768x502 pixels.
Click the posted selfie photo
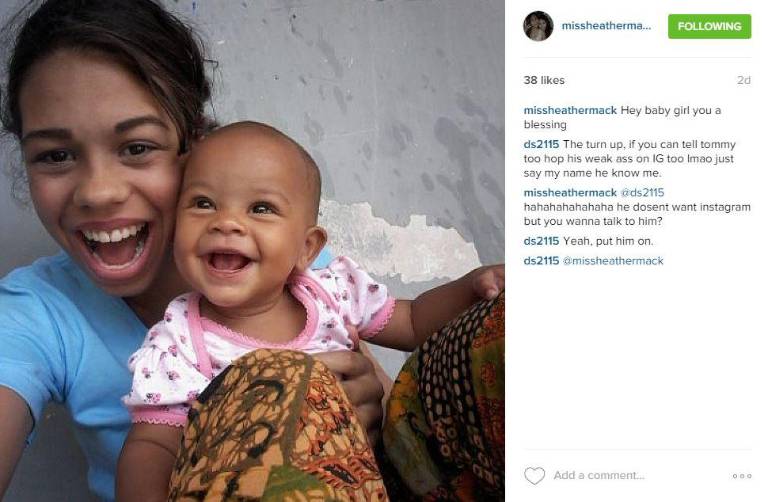[252, 251]
